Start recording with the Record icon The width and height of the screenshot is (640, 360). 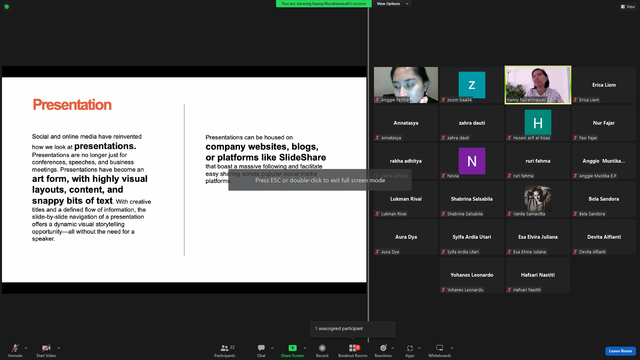[322, 348]
